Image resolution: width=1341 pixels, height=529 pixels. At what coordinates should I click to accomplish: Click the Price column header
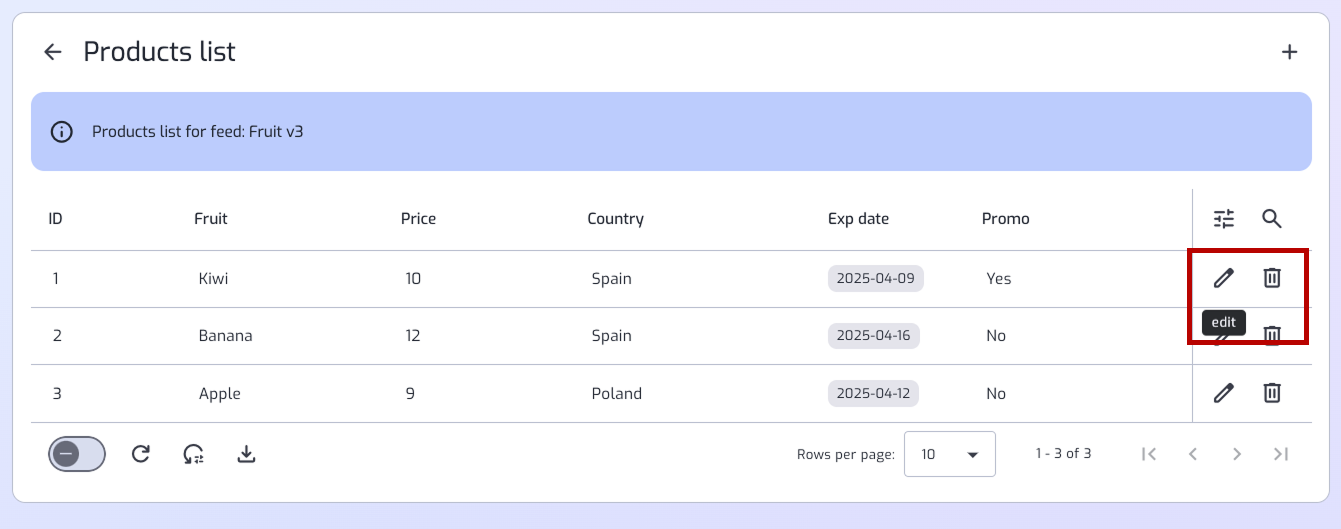(x=418, y=218)
